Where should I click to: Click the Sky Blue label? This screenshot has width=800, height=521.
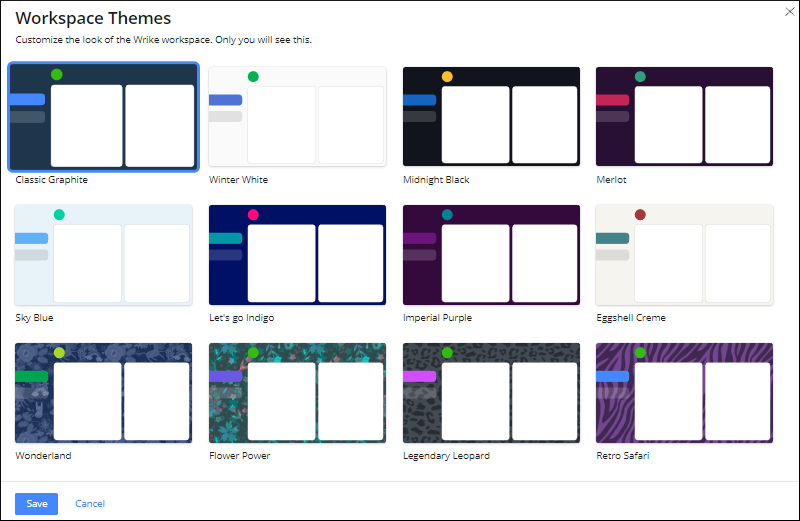pyautogui.click(x=34, y=317)
